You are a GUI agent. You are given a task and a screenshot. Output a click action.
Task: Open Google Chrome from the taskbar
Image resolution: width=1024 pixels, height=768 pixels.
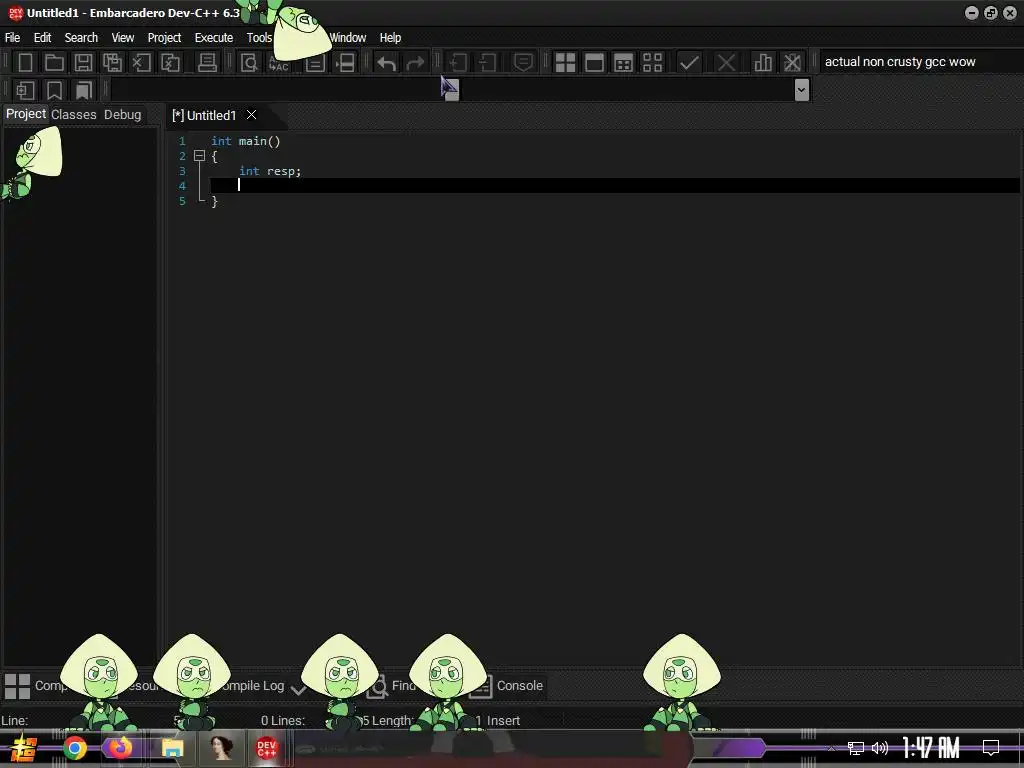(x=74, y=748)
